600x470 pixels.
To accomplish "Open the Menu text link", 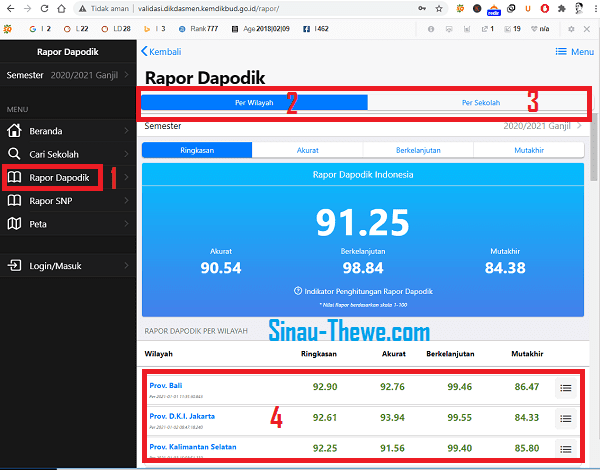I will [582, 52].
